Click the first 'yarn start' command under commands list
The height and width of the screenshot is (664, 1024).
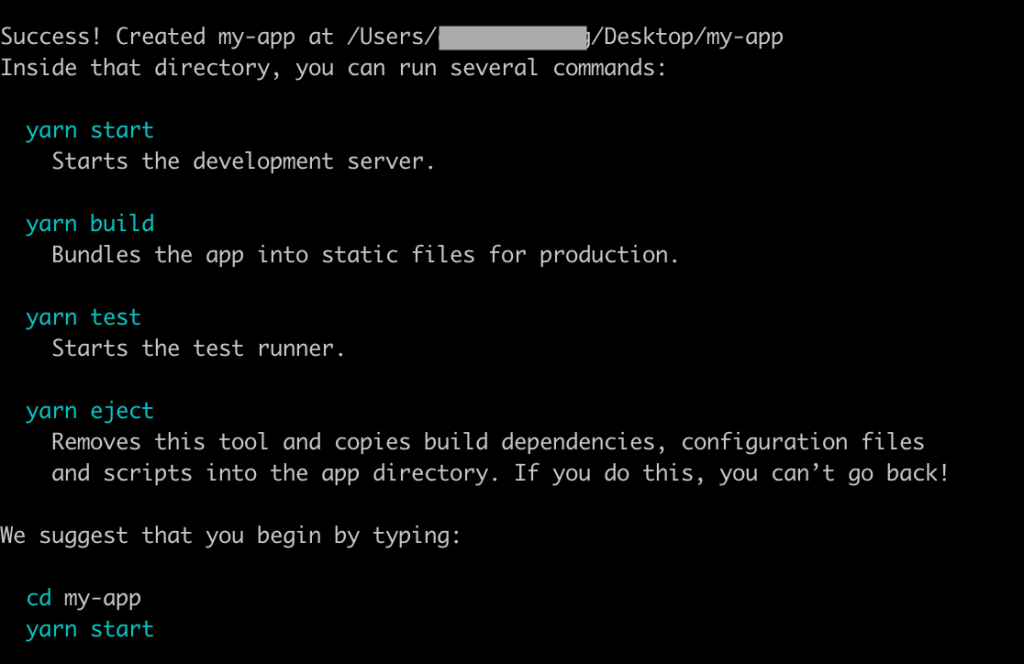click(x=90, y=131)
